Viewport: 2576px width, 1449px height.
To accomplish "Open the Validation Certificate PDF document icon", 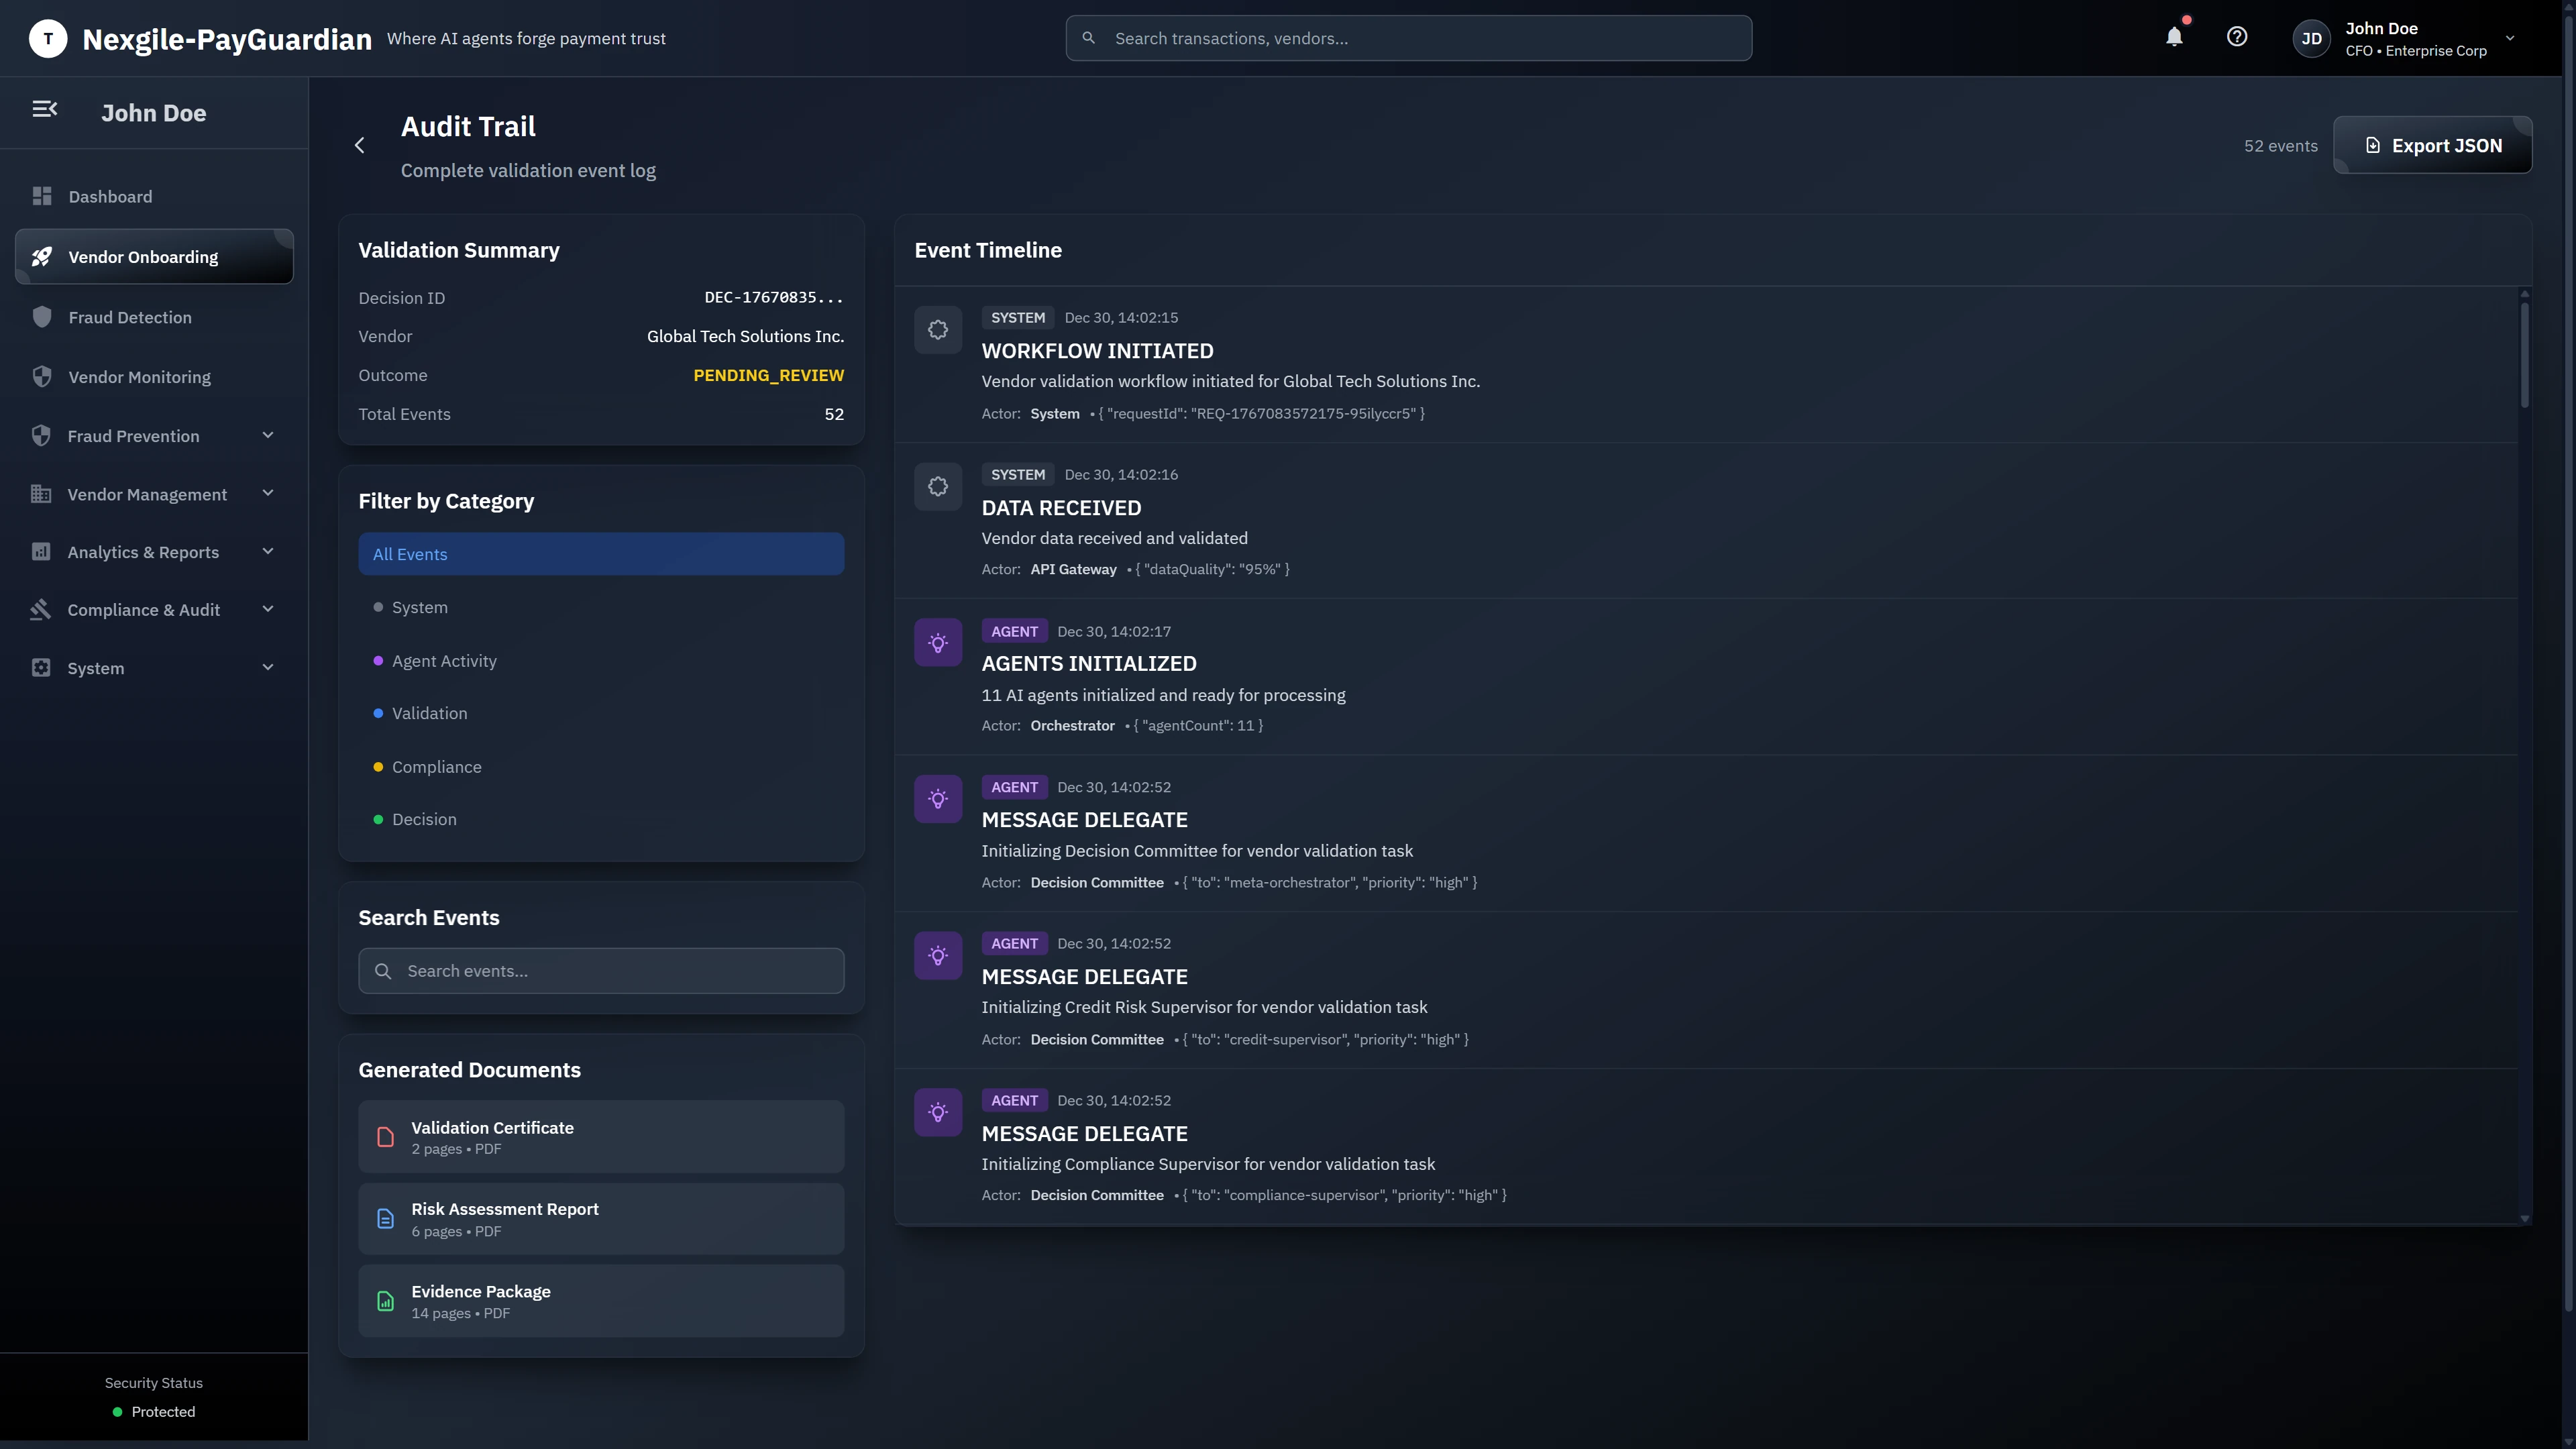I will click(x=386, y=1137).
